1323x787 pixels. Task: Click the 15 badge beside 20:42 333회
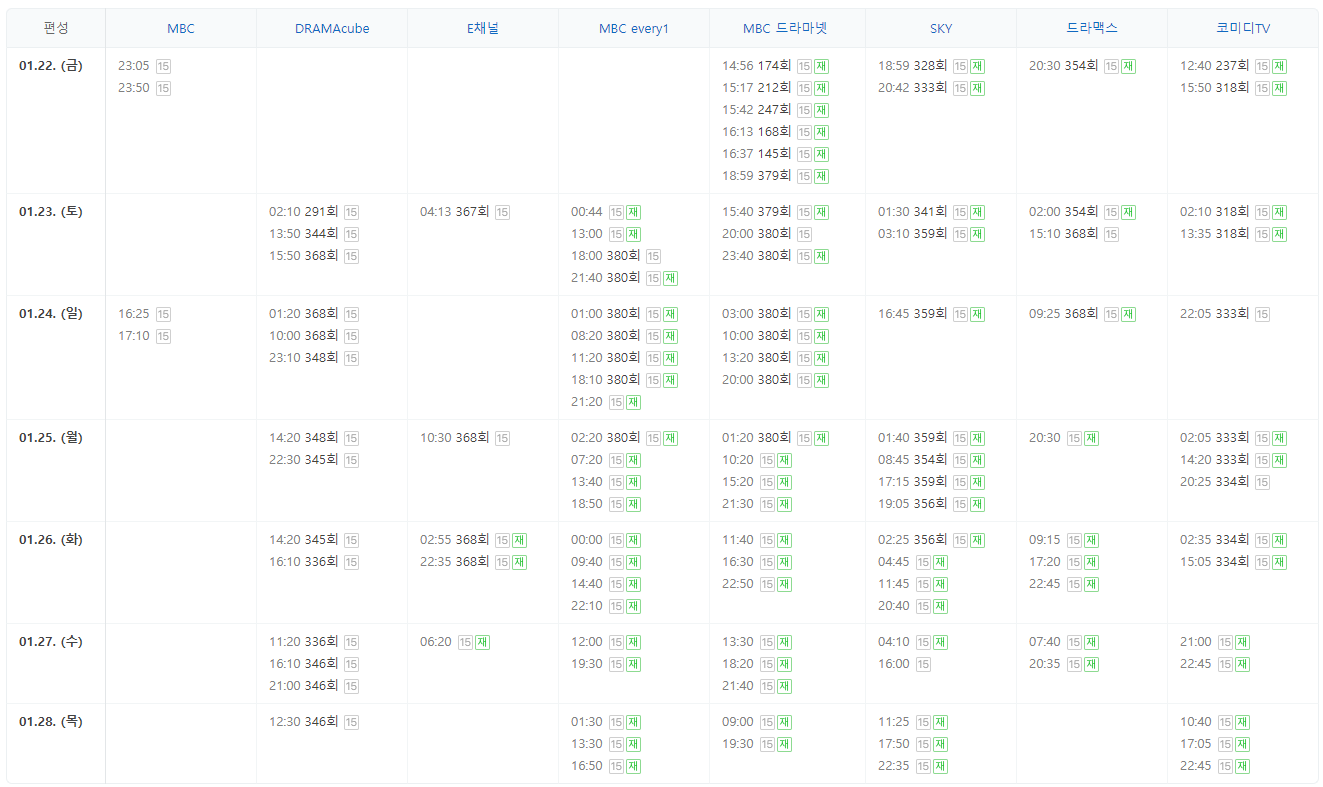pos(960,88)
